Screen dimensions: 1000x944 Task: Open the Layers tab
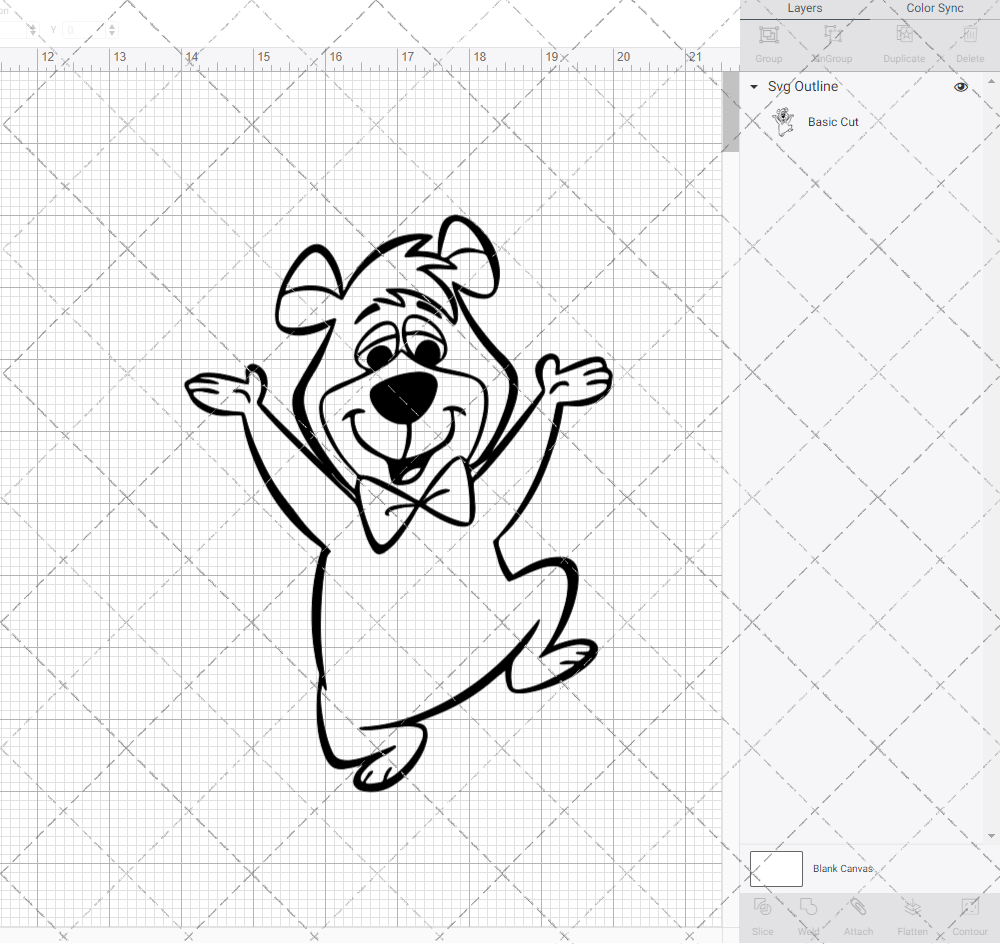pyautogui.click(x=804, y=8)
